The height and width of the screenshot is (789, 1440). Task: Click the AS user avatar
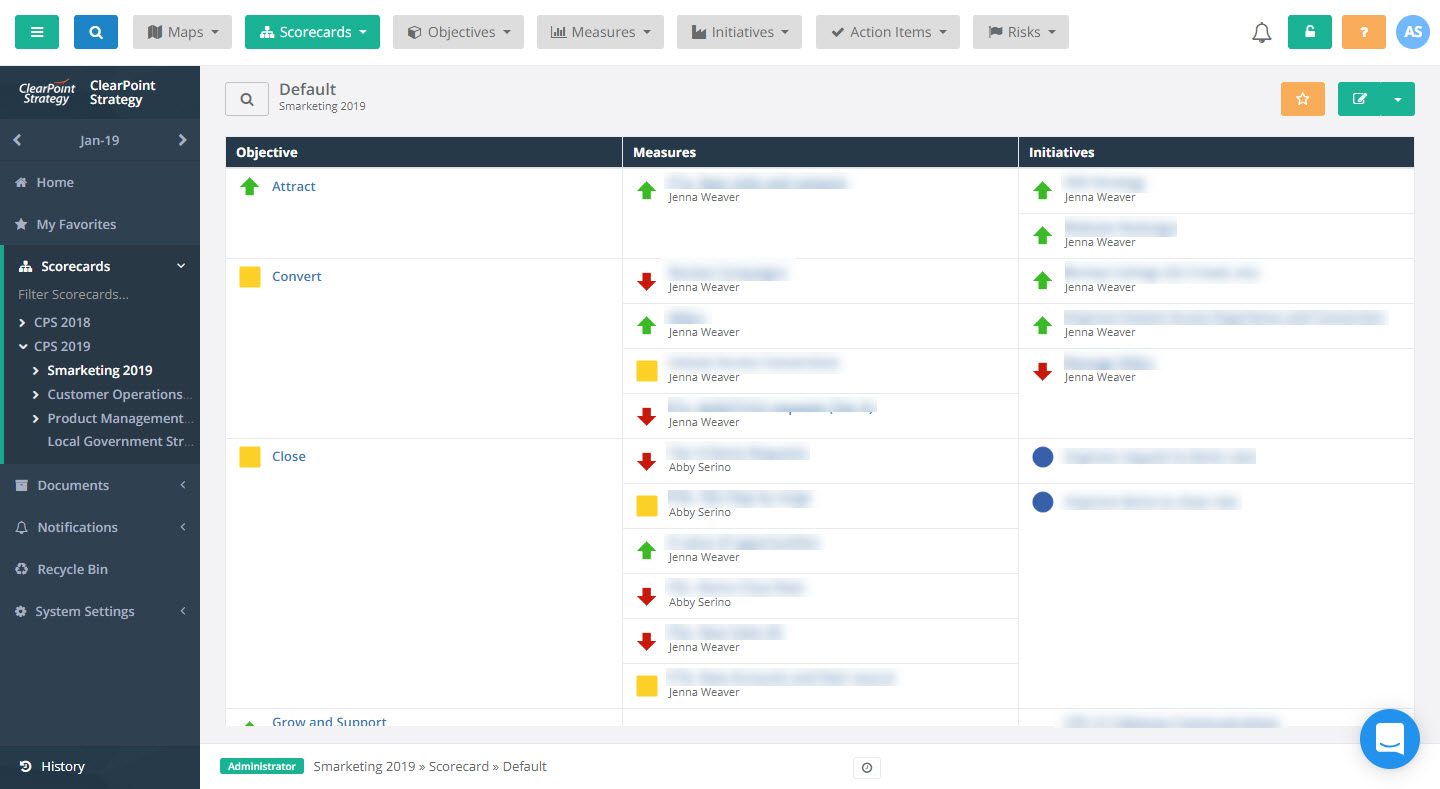[x=1413, y=31]
